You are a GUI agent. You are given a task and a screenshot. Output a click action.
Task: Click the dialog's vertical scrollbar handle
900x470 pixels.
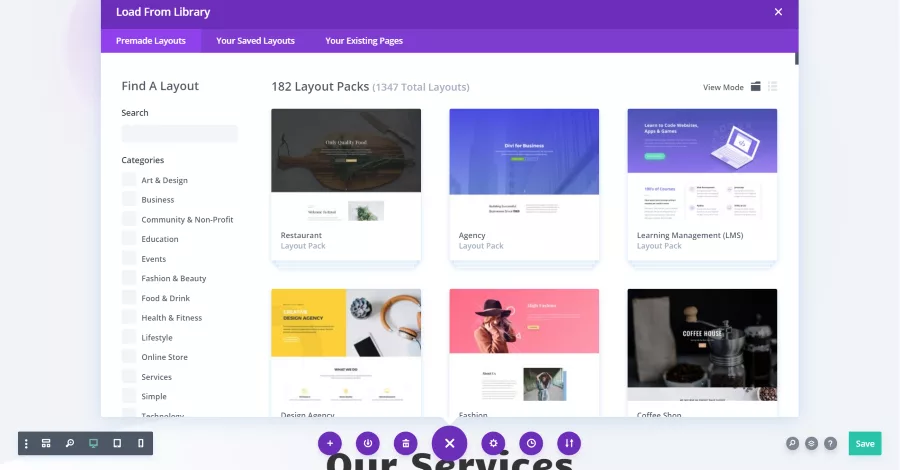tap(797, 59)
